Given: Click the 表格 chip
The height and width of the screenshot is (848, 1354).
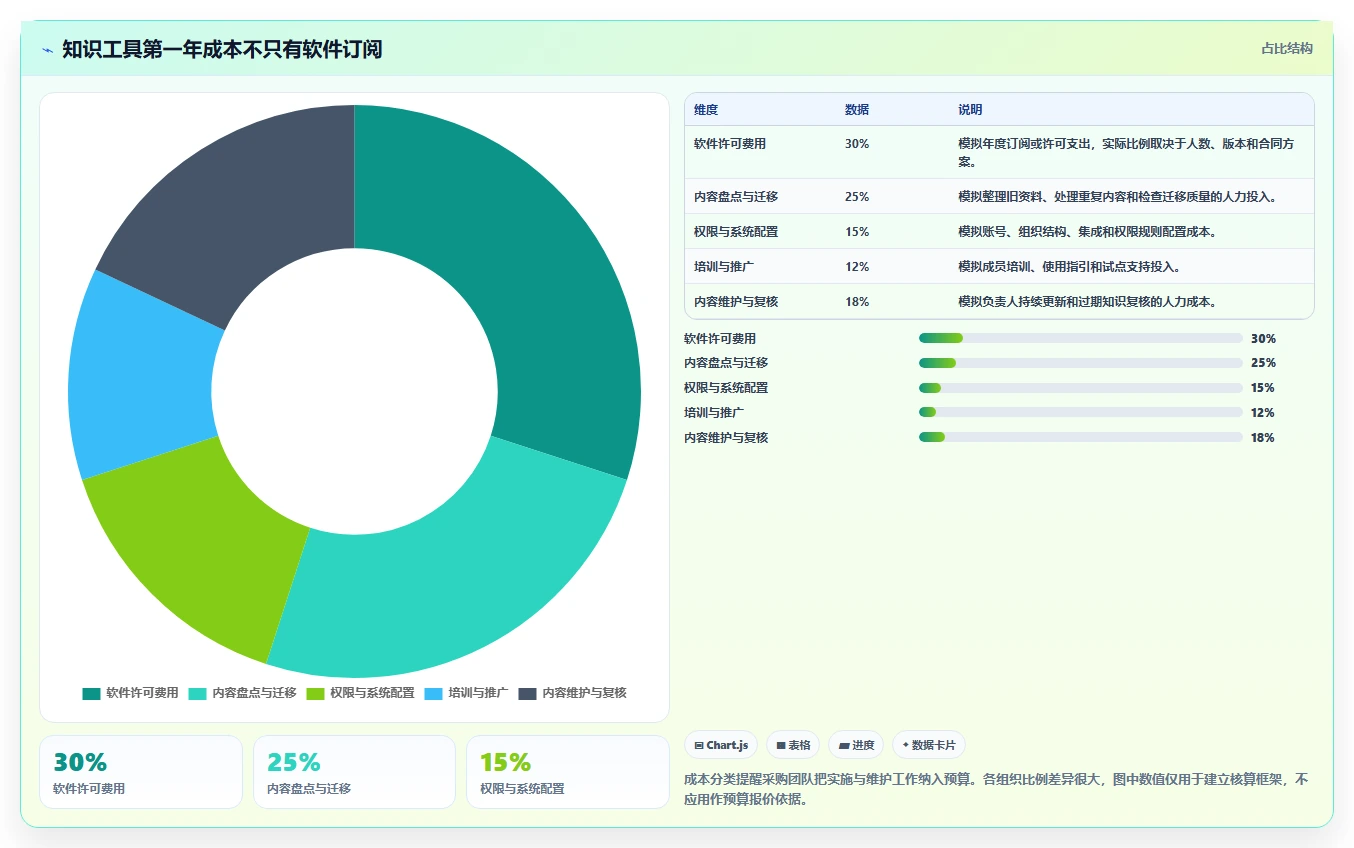Looking at the screenshot, I should point(793,745).
